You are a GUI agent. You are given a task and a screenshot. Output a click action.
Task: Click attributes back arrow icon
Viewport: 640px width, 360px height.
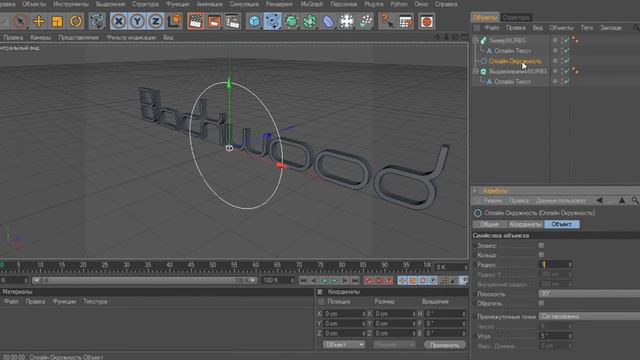599,200
